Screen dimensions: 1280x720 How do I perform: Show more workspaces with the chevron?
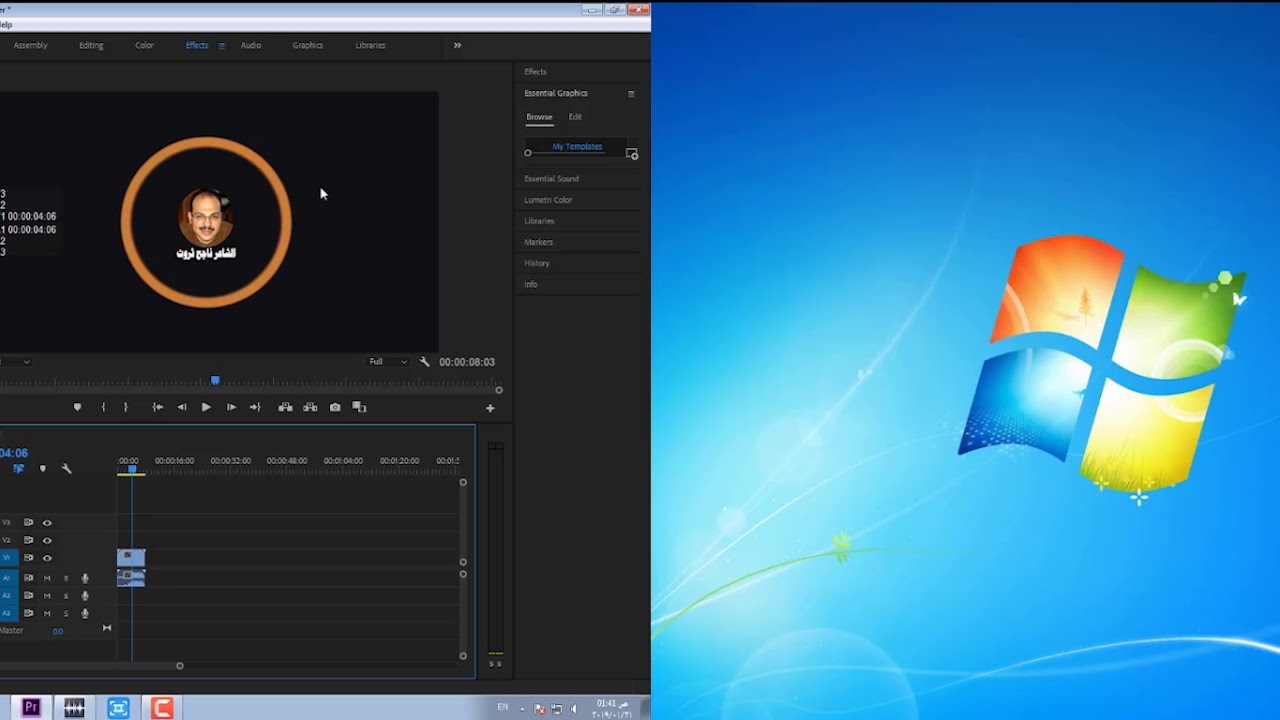click(457, 45)
